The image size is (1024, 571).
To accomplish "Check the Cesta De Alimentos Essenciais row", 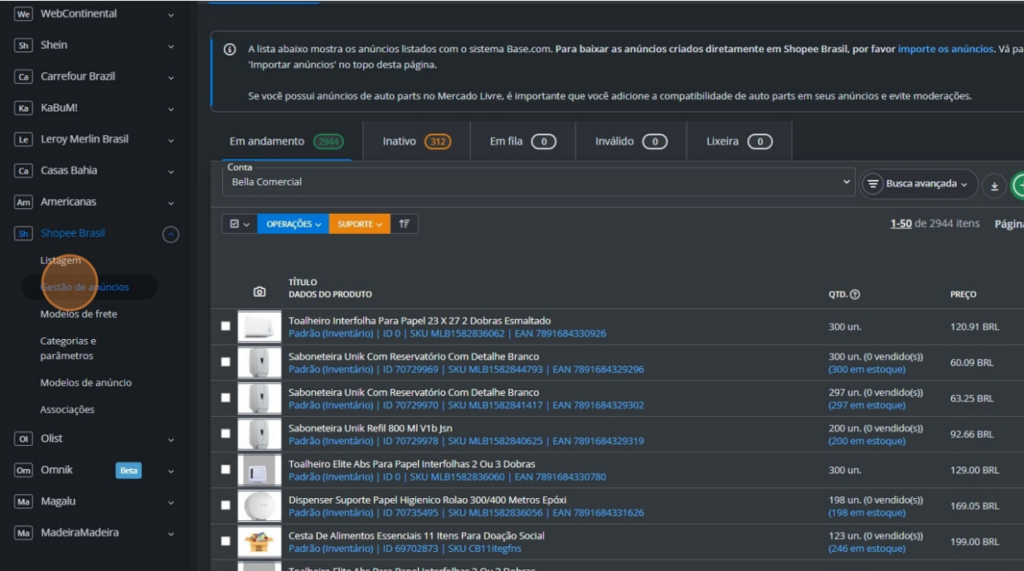I will (x=226, y=542).
